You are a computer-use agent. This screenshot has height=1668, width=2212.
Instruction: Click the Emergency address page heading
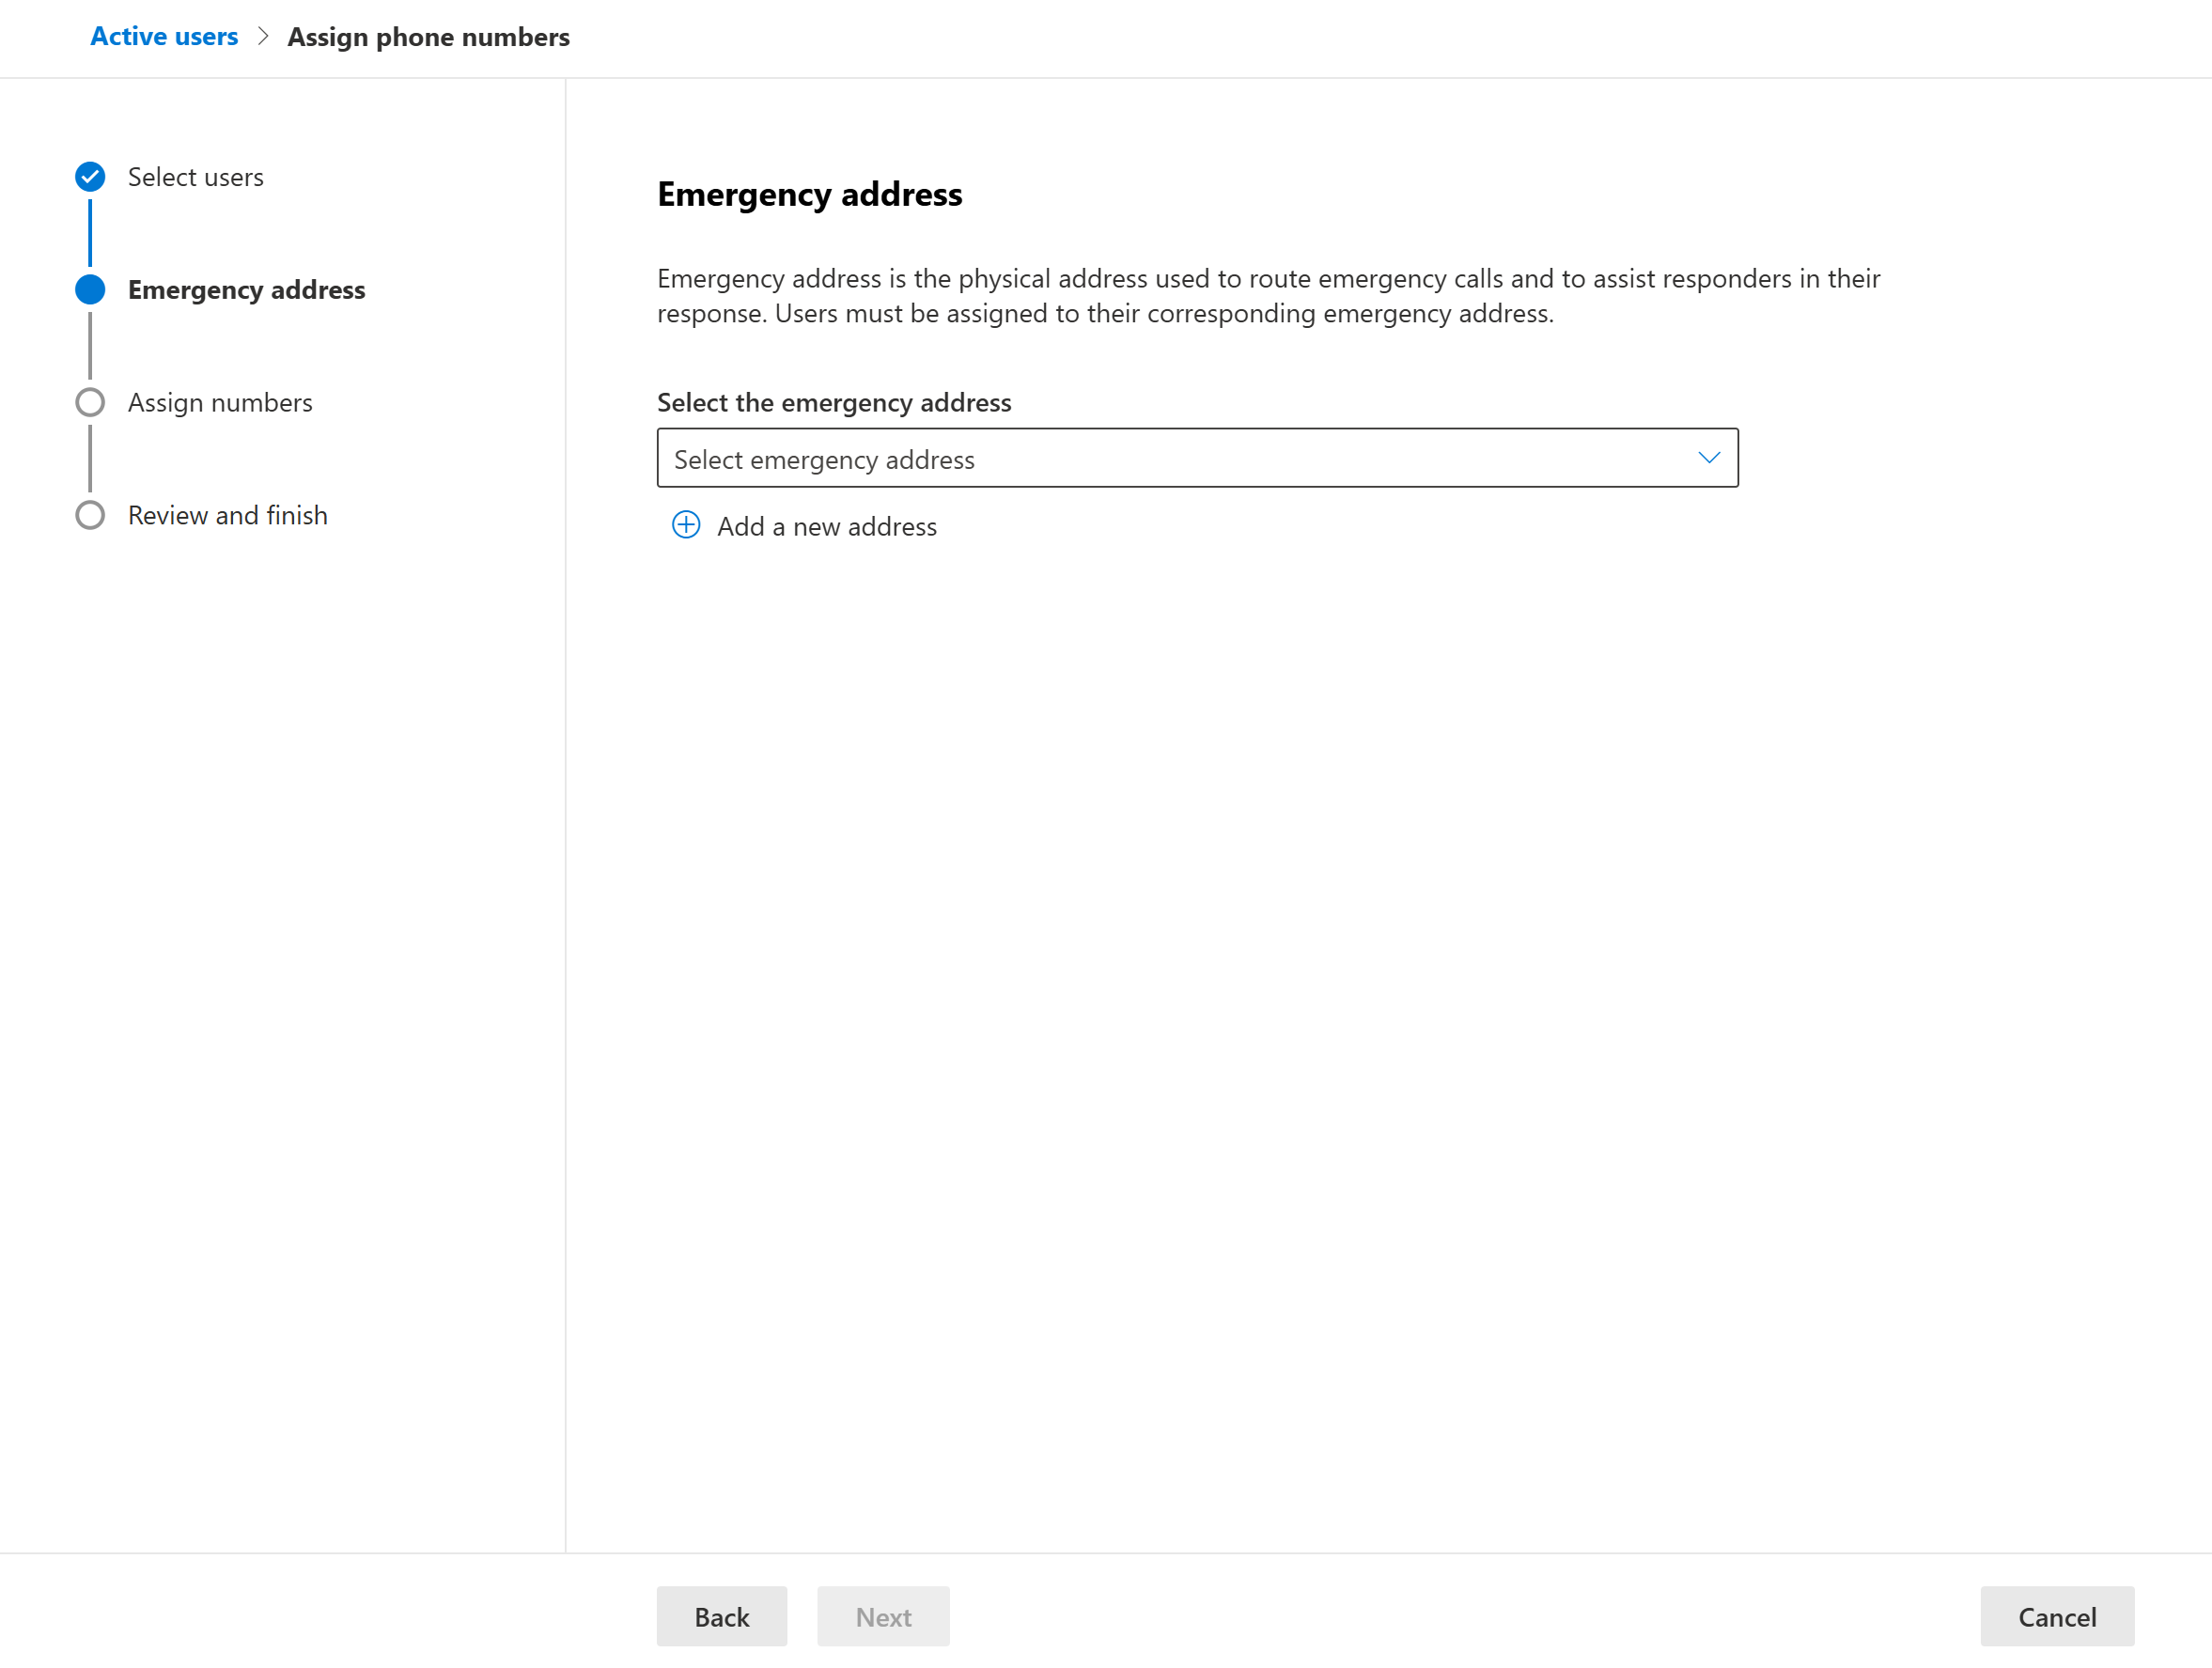(x=809, y=194)
